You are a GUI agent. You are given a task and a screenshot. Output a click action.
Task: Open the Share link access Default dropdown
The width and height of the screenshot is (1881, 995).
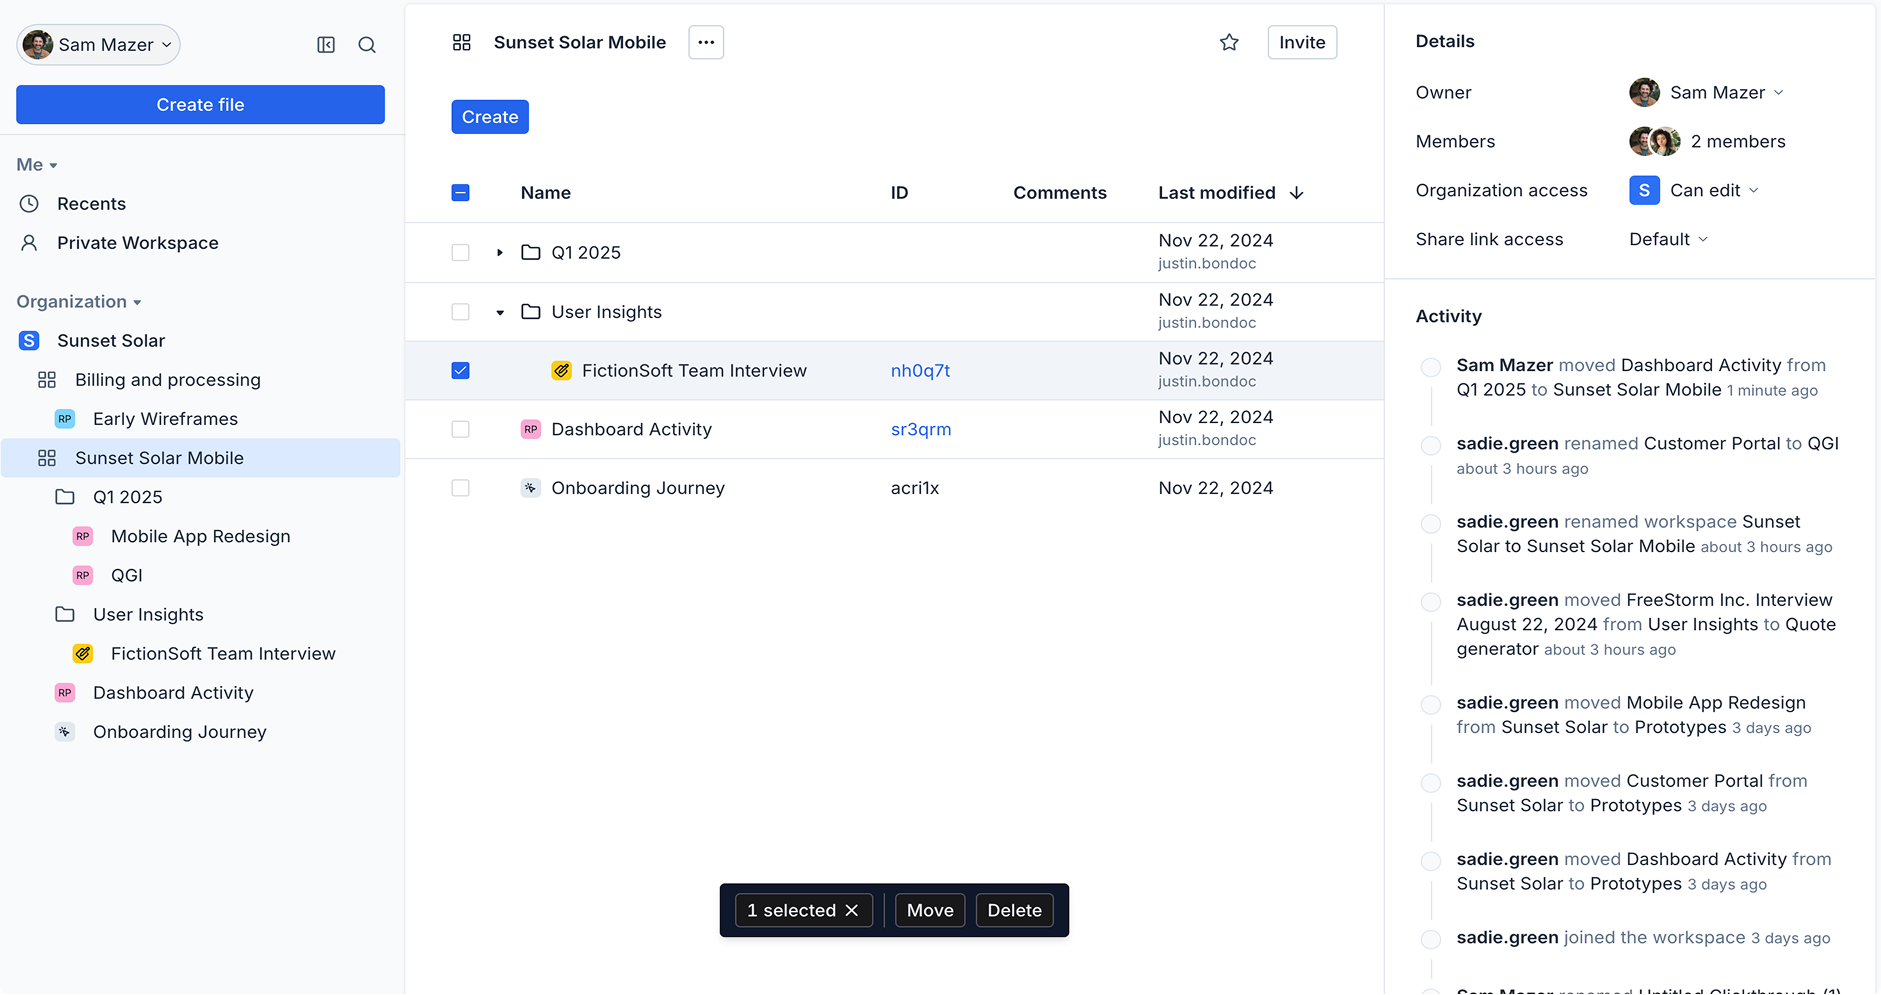(1667, 239)
